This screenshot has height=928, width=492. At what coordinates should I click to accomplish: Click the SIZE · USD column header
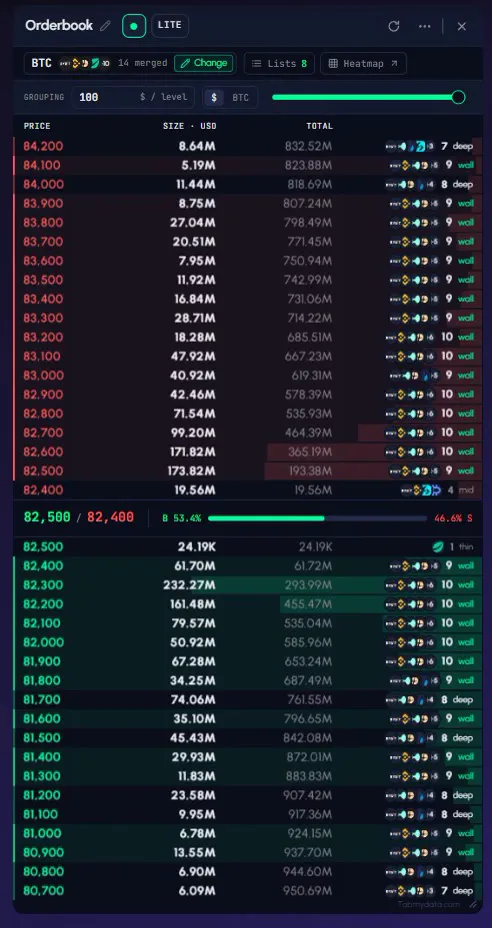pyautogui.click(x=189, y=126)
